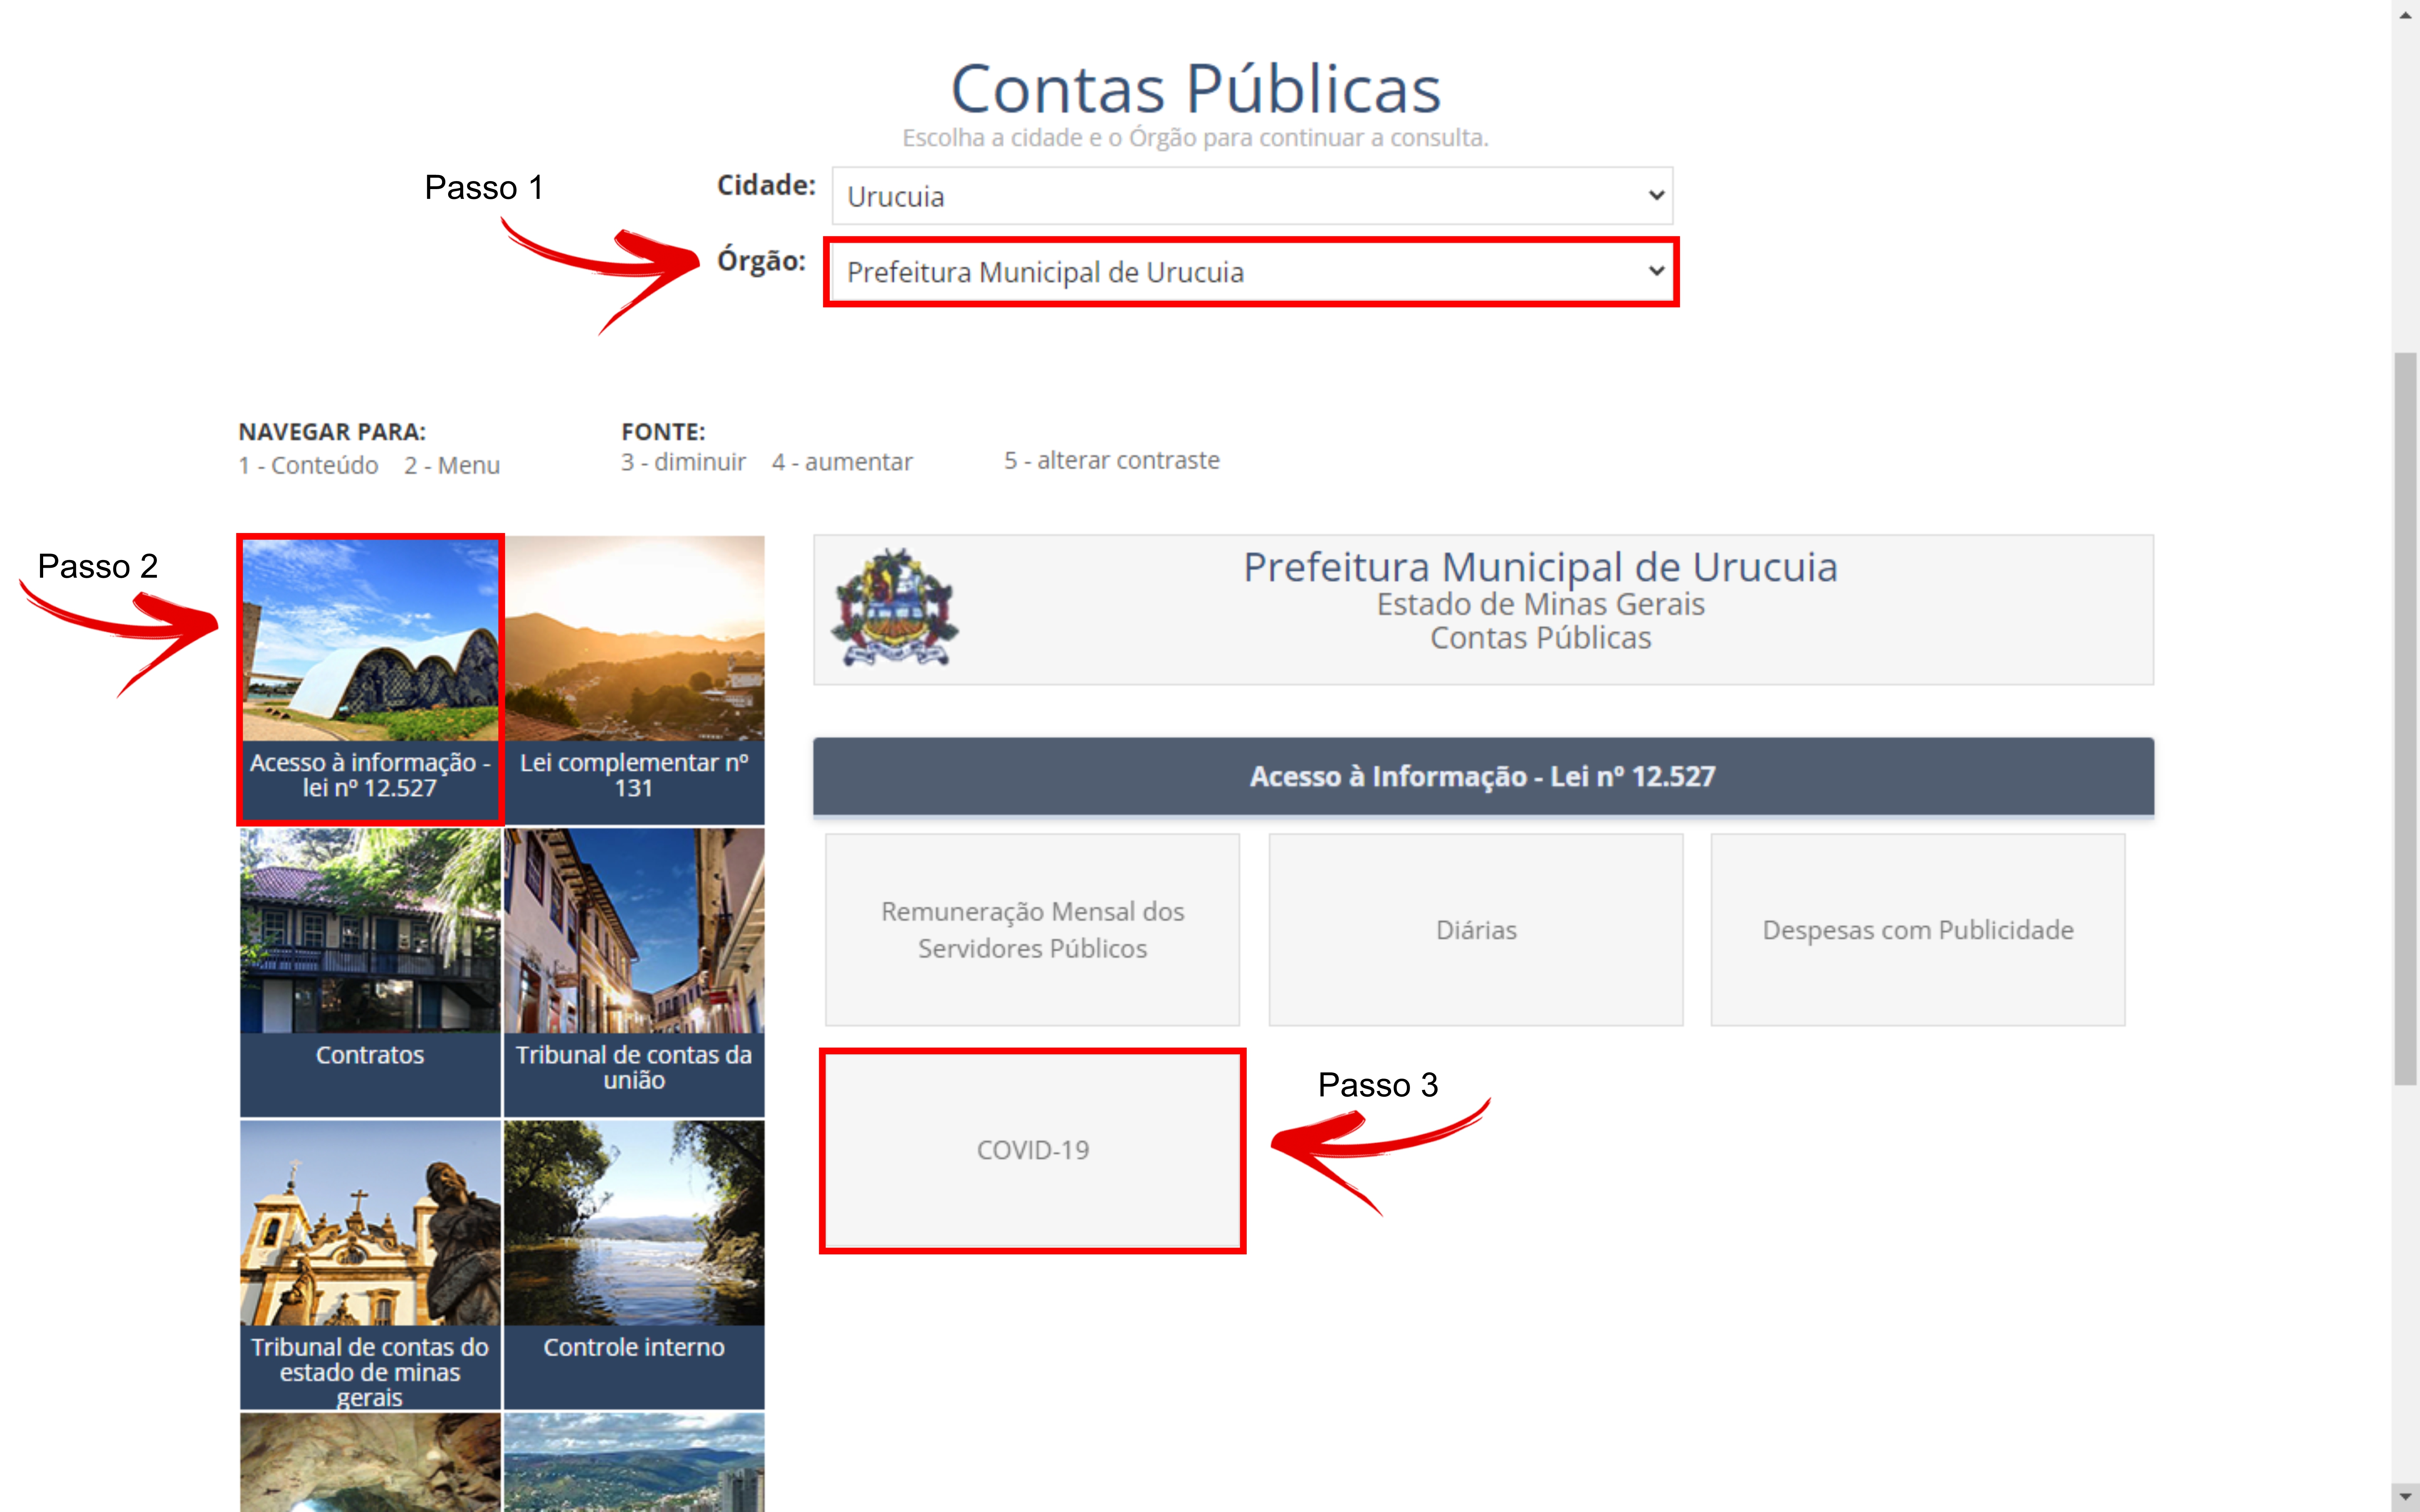The height and width of the screenshot is (1512, 2420).
Task: Open Despesas com Publicidade button
Action: (x=1918, y=930)
